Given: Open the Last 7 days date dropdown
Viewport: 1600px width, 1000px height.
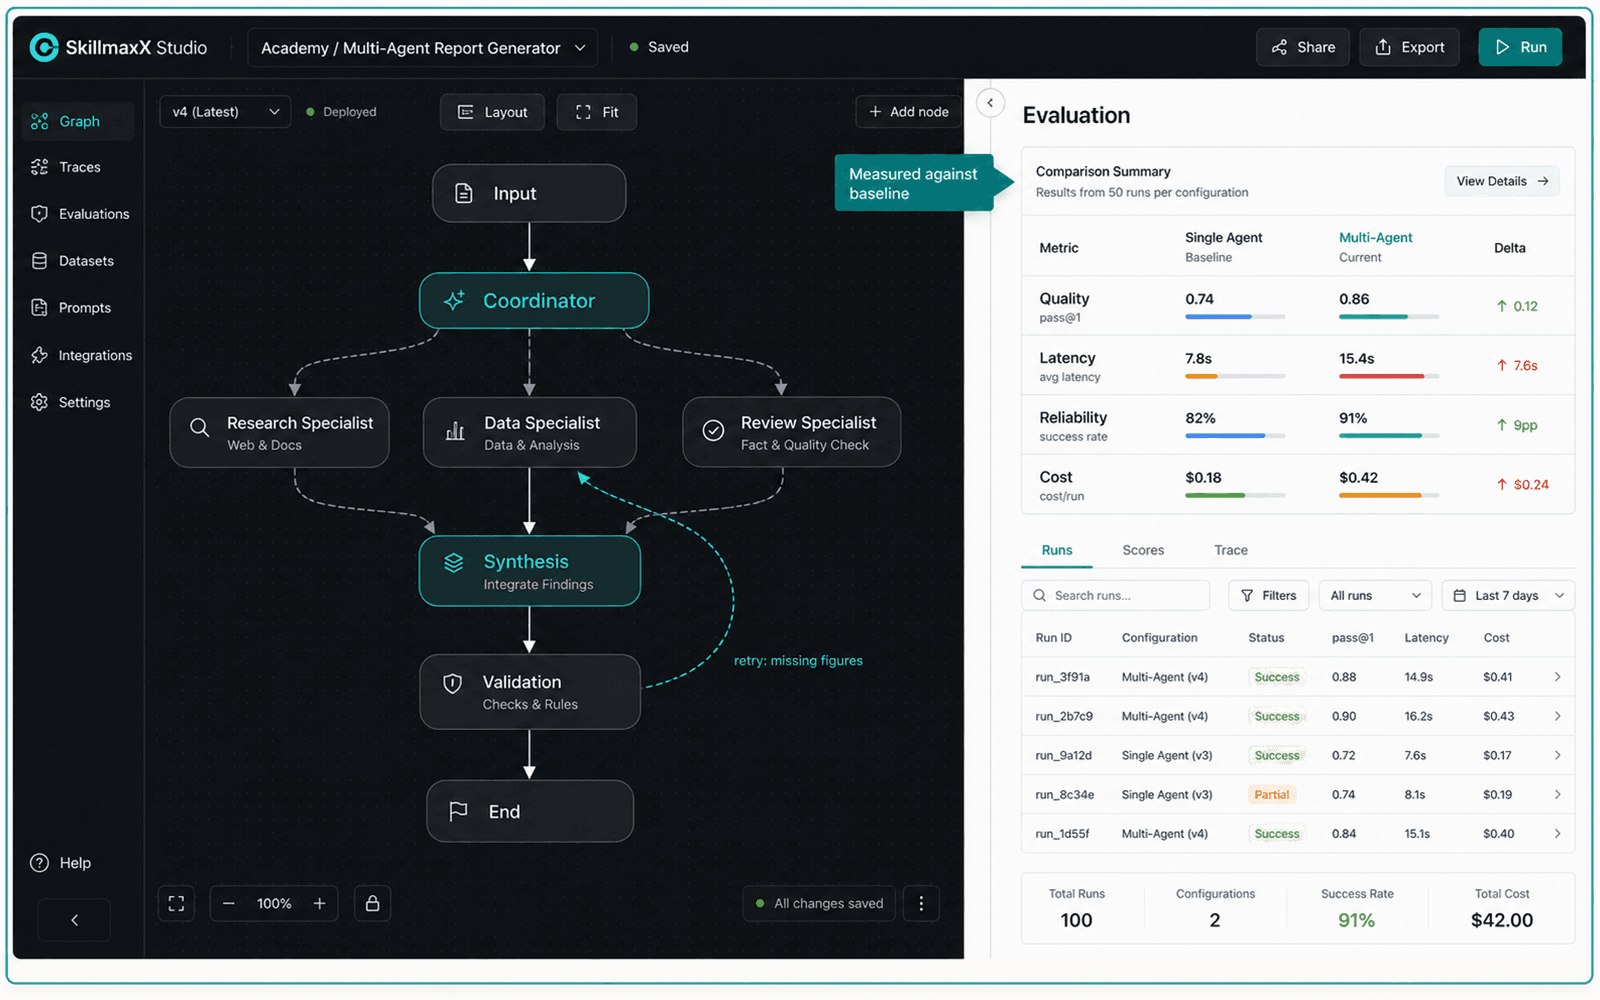Looking at the screenshot, I should pos(1508,596).
